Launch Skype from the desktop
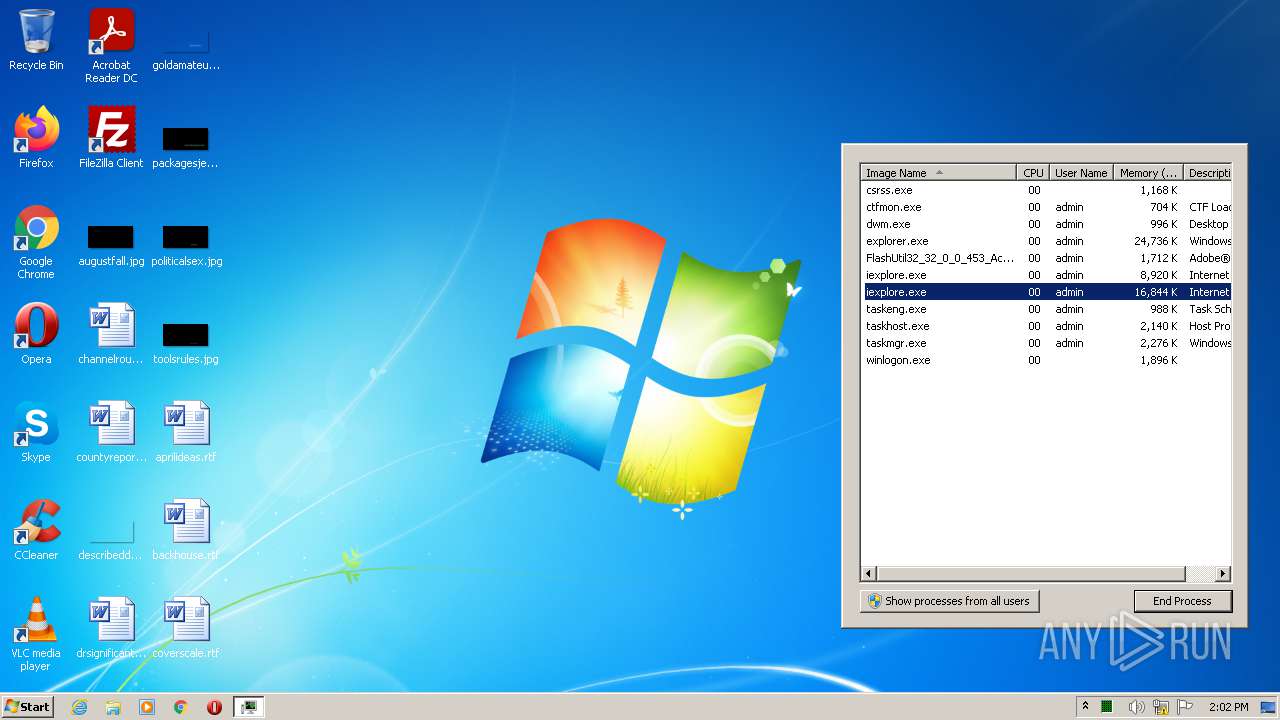Viewport: 1280px width, 720px height. (36, 432)
